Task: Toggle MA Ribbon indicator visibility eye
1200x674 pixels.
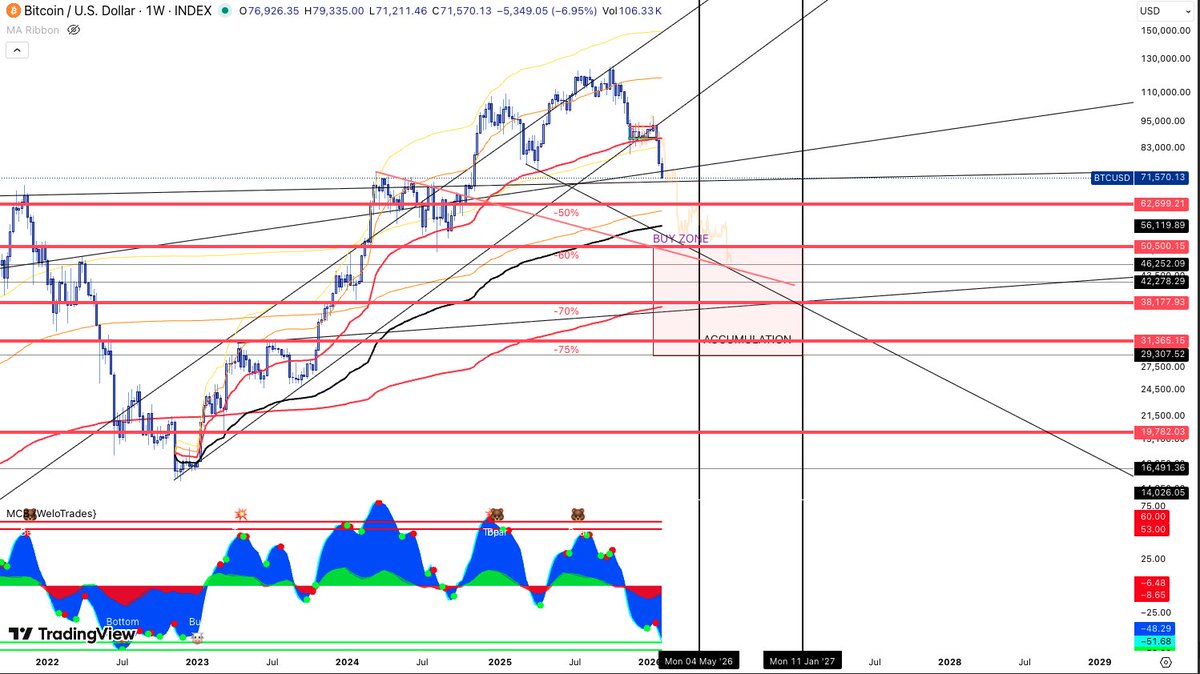Action: [x=73, y=30]
